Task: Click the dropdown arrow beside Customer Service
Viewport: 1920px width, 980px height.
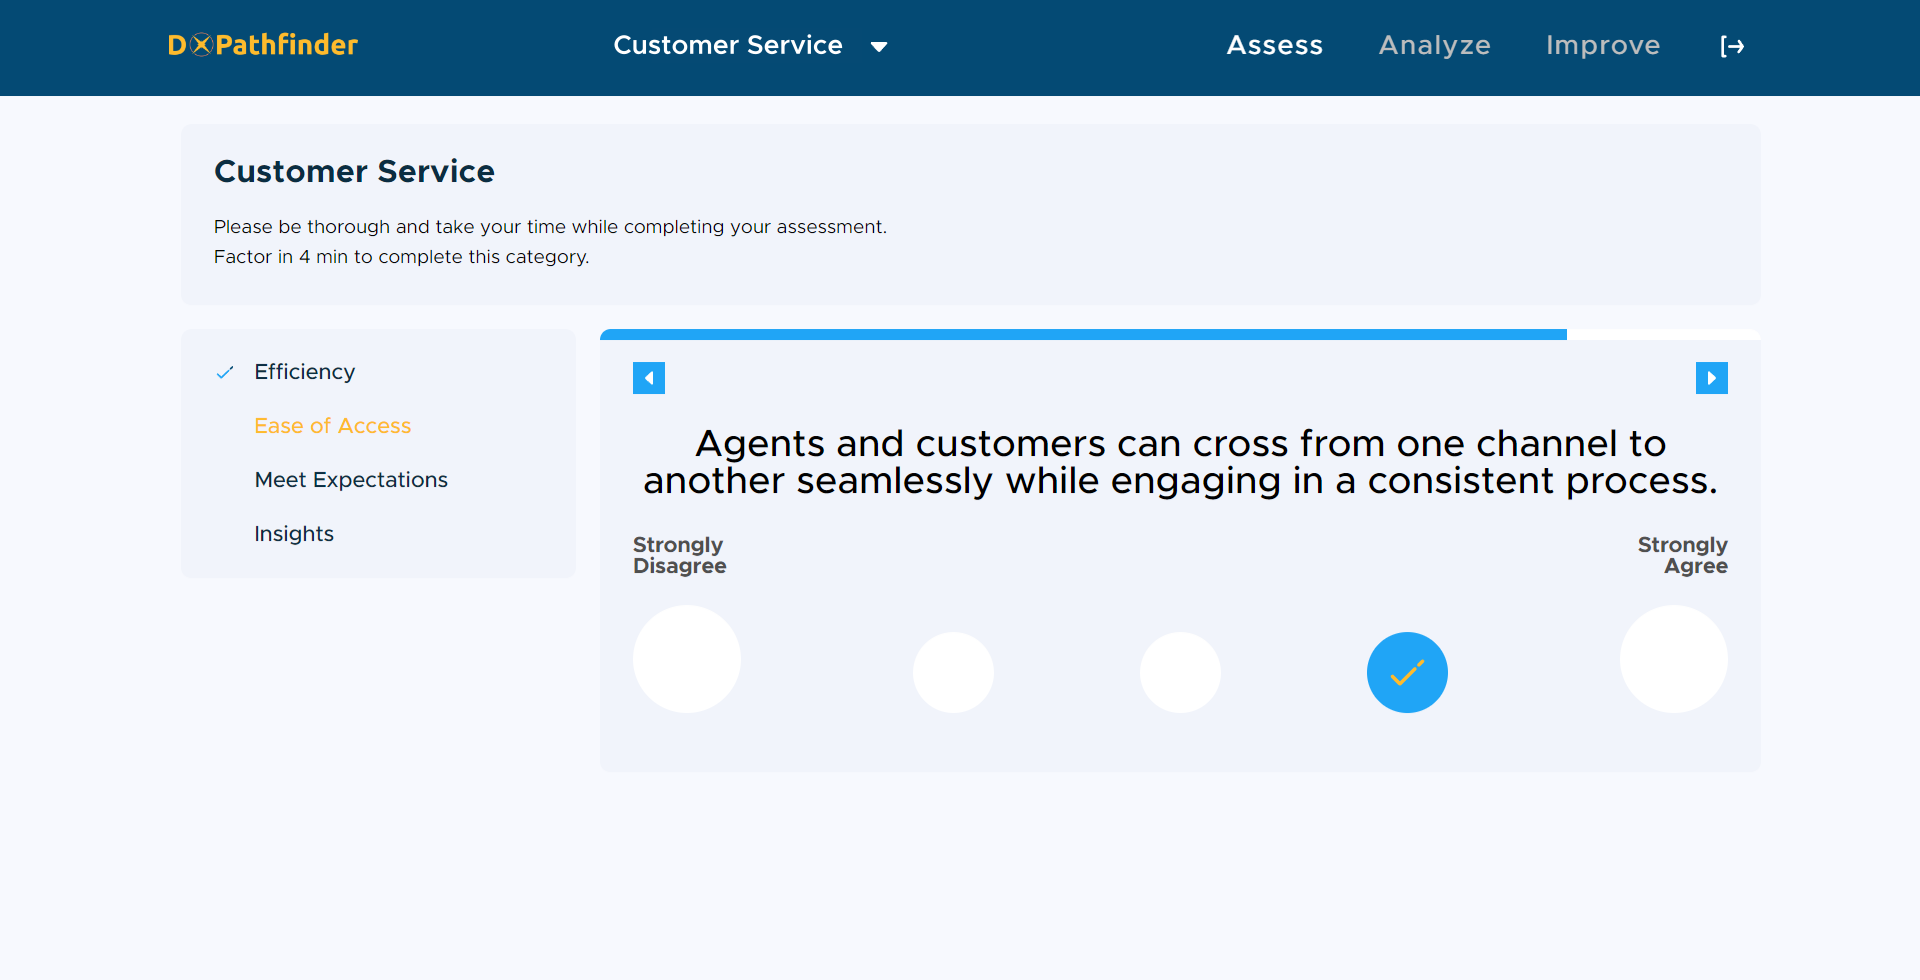Action: [x=879, y=46]
